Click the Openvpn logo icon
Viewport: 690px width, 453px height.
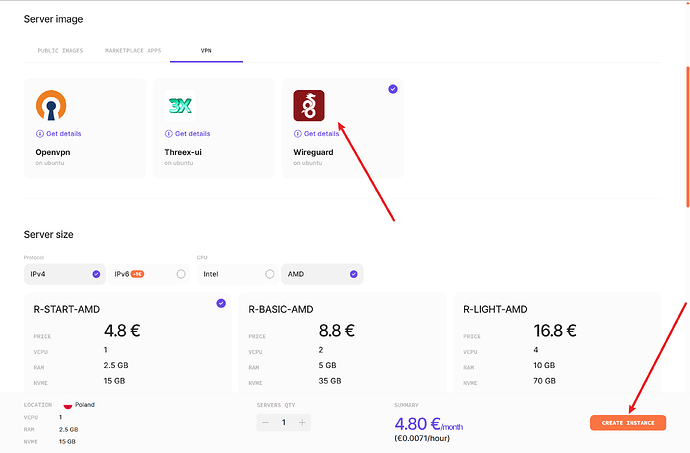coord(51,105)
